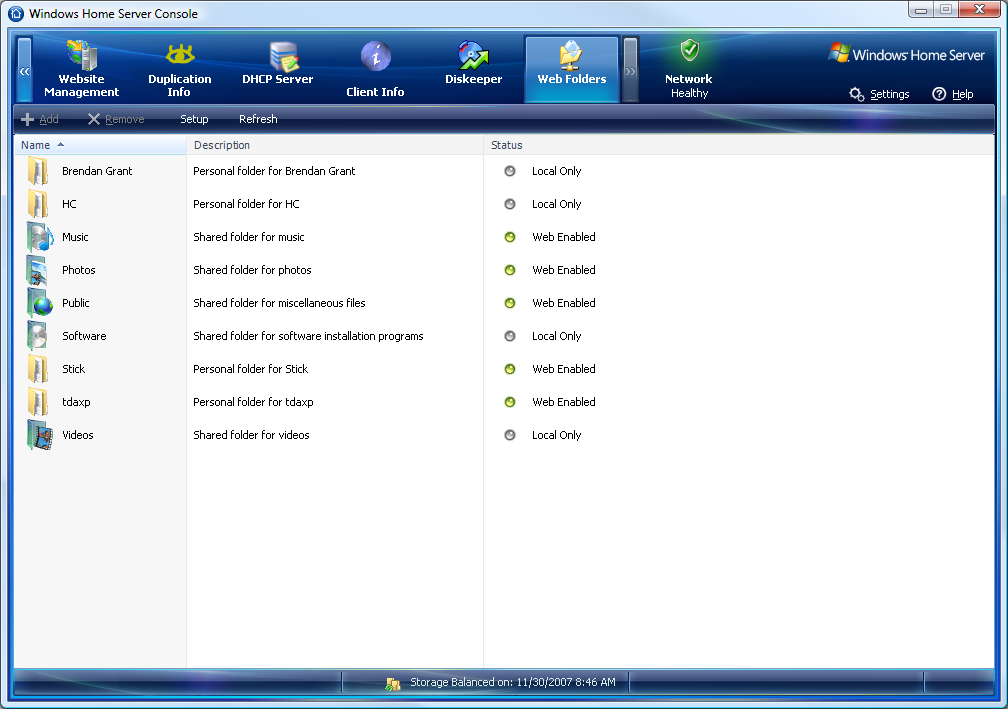The width and height of the screenshot is (1008, 709).
Task: Click the Help question mark icon
Action: [939, 94]
